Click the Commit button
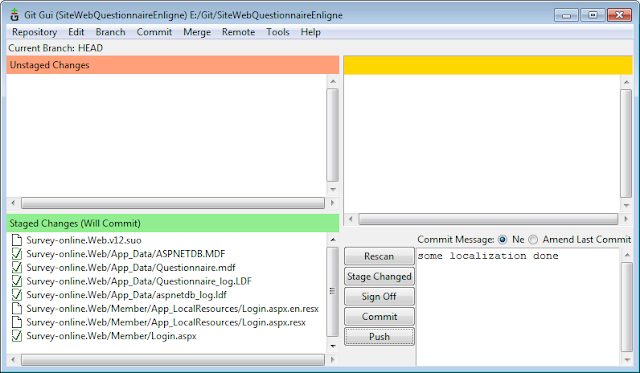This screenshot has height=373, width=640. click(x=379, y=316)
